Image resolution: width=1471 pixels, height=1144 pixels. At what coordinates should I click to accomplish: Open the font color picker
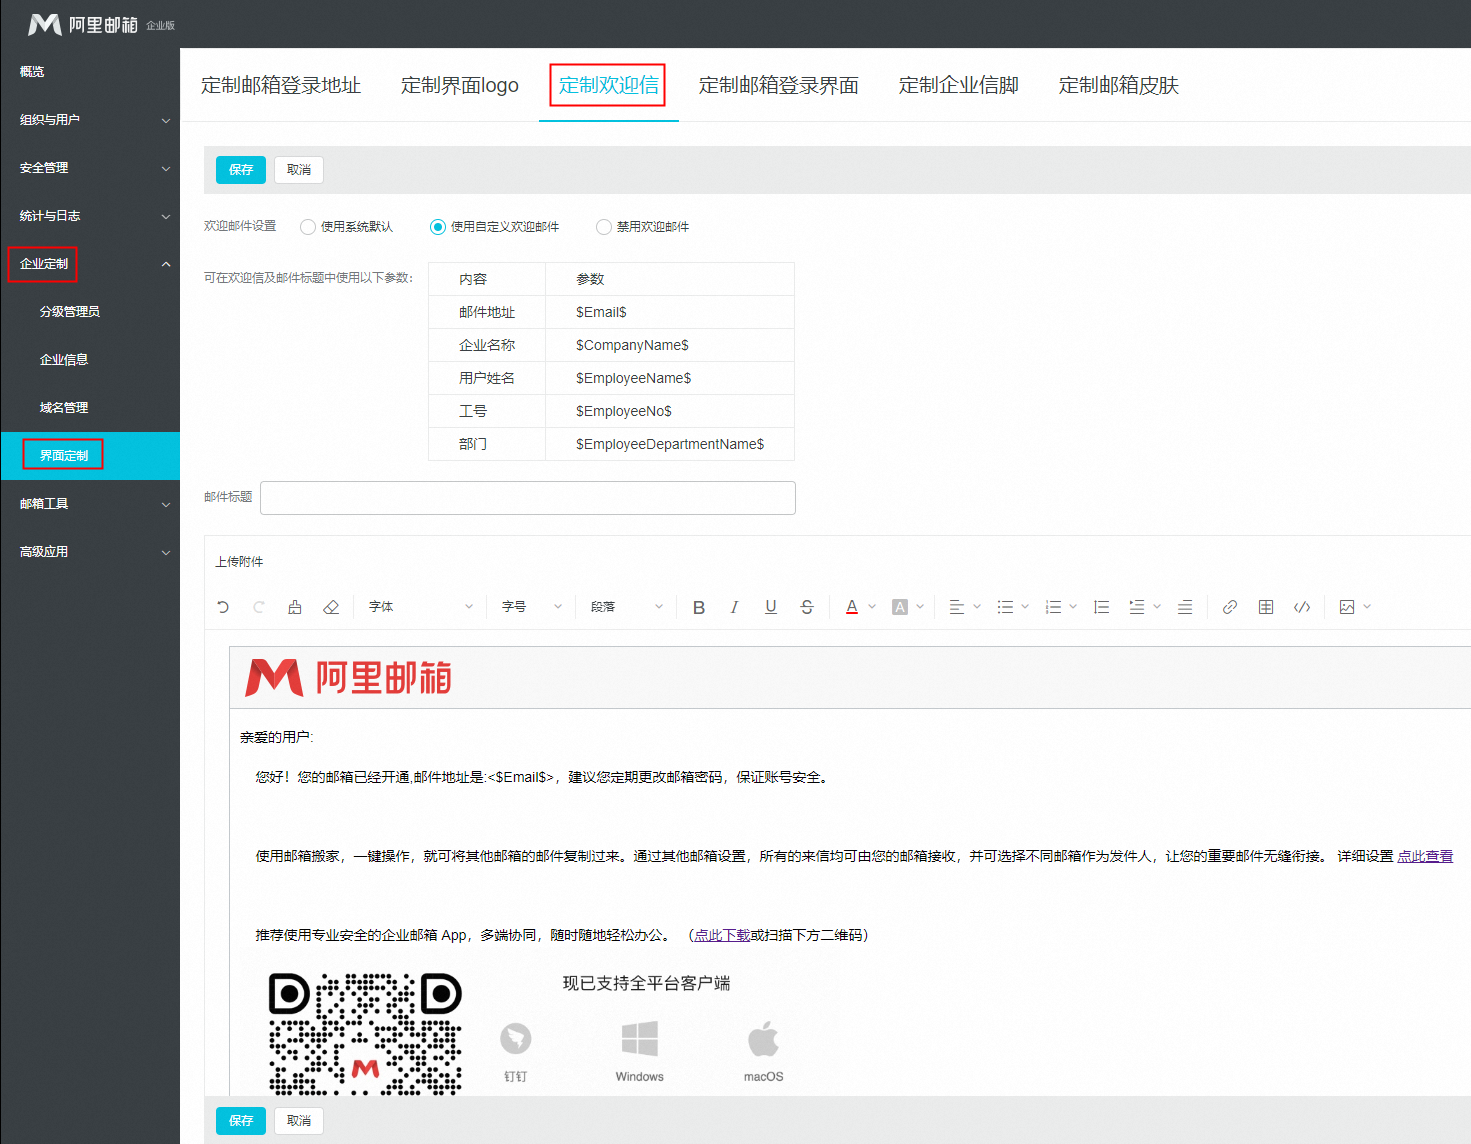[851, 606]
